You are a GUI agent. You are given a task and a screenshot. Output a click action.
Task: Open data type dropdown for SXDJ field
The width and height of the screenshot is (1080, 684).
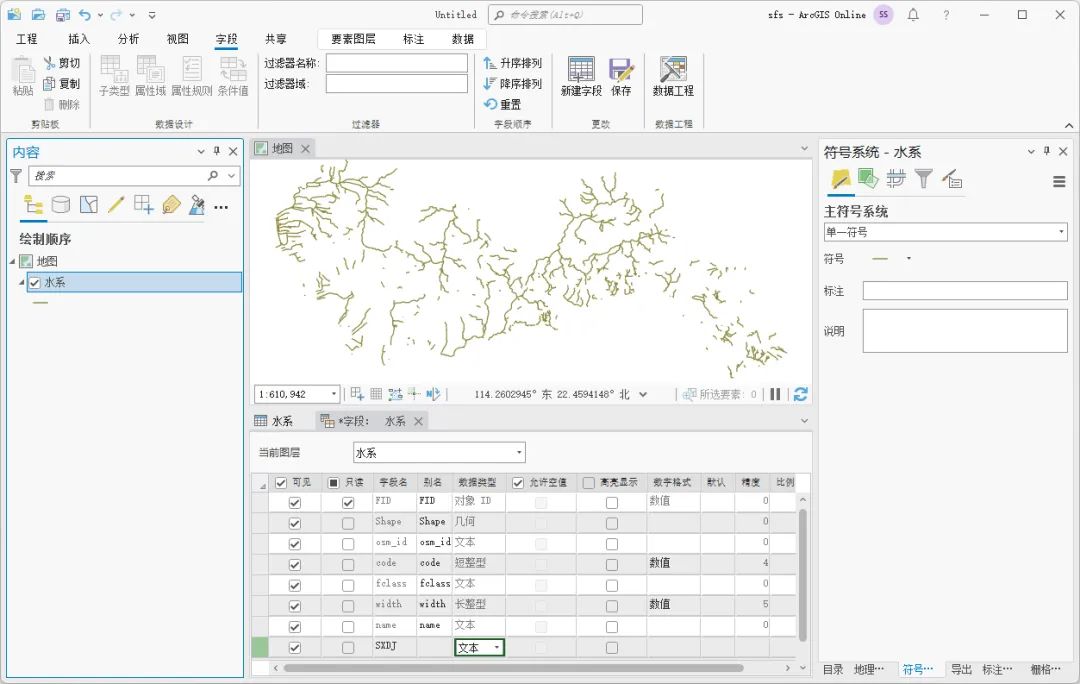coord(497,647)
